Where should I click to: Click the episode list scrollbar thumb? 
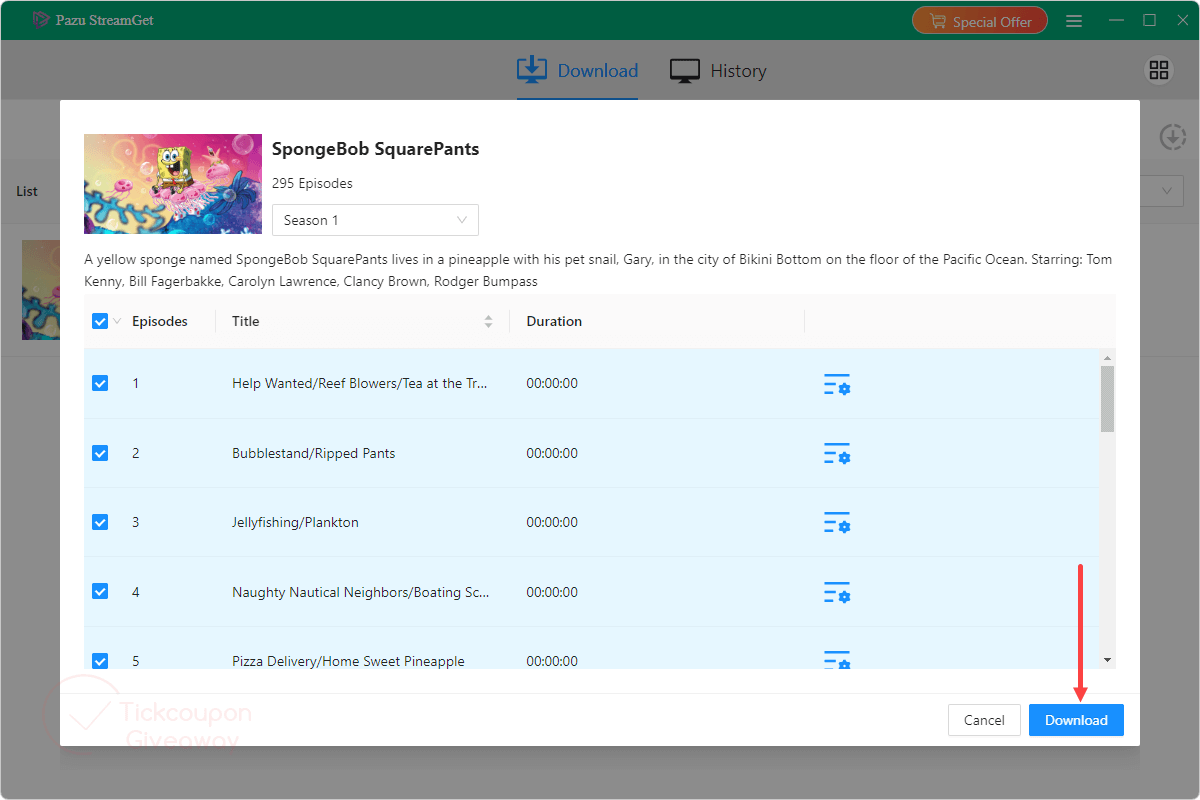(1107, 398)
